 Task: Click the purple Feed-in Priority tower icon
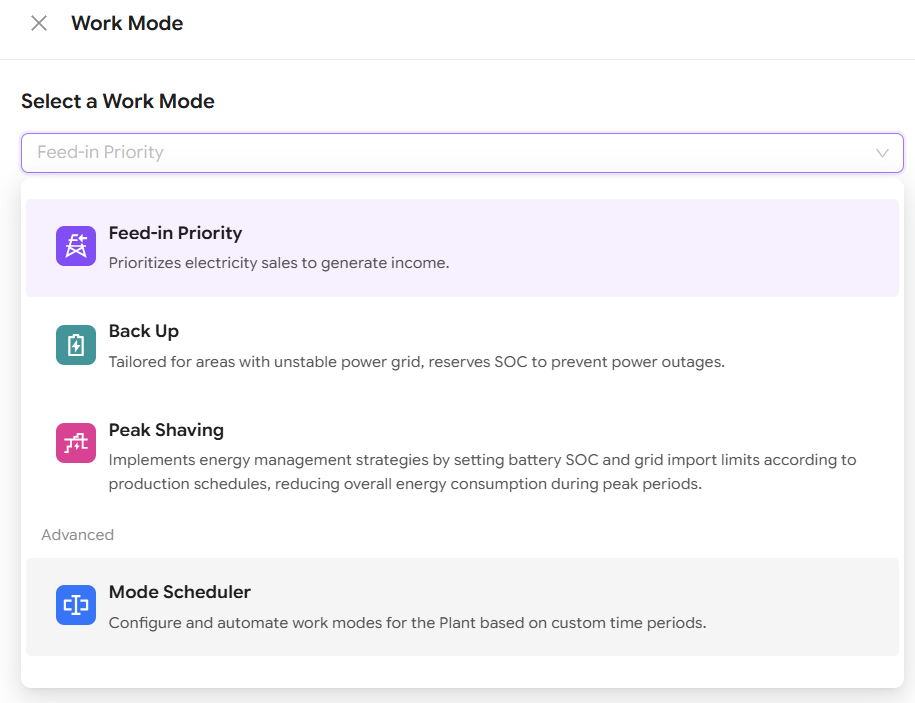tap(76, 246)
